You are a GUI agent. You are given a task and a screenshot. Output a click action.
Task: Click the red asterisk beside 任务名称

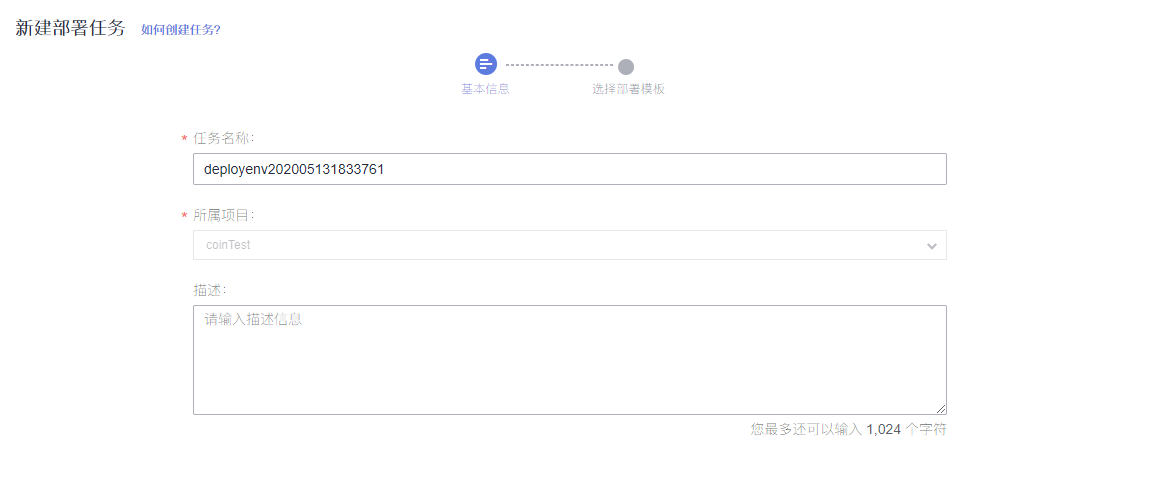tap(184, 139)
